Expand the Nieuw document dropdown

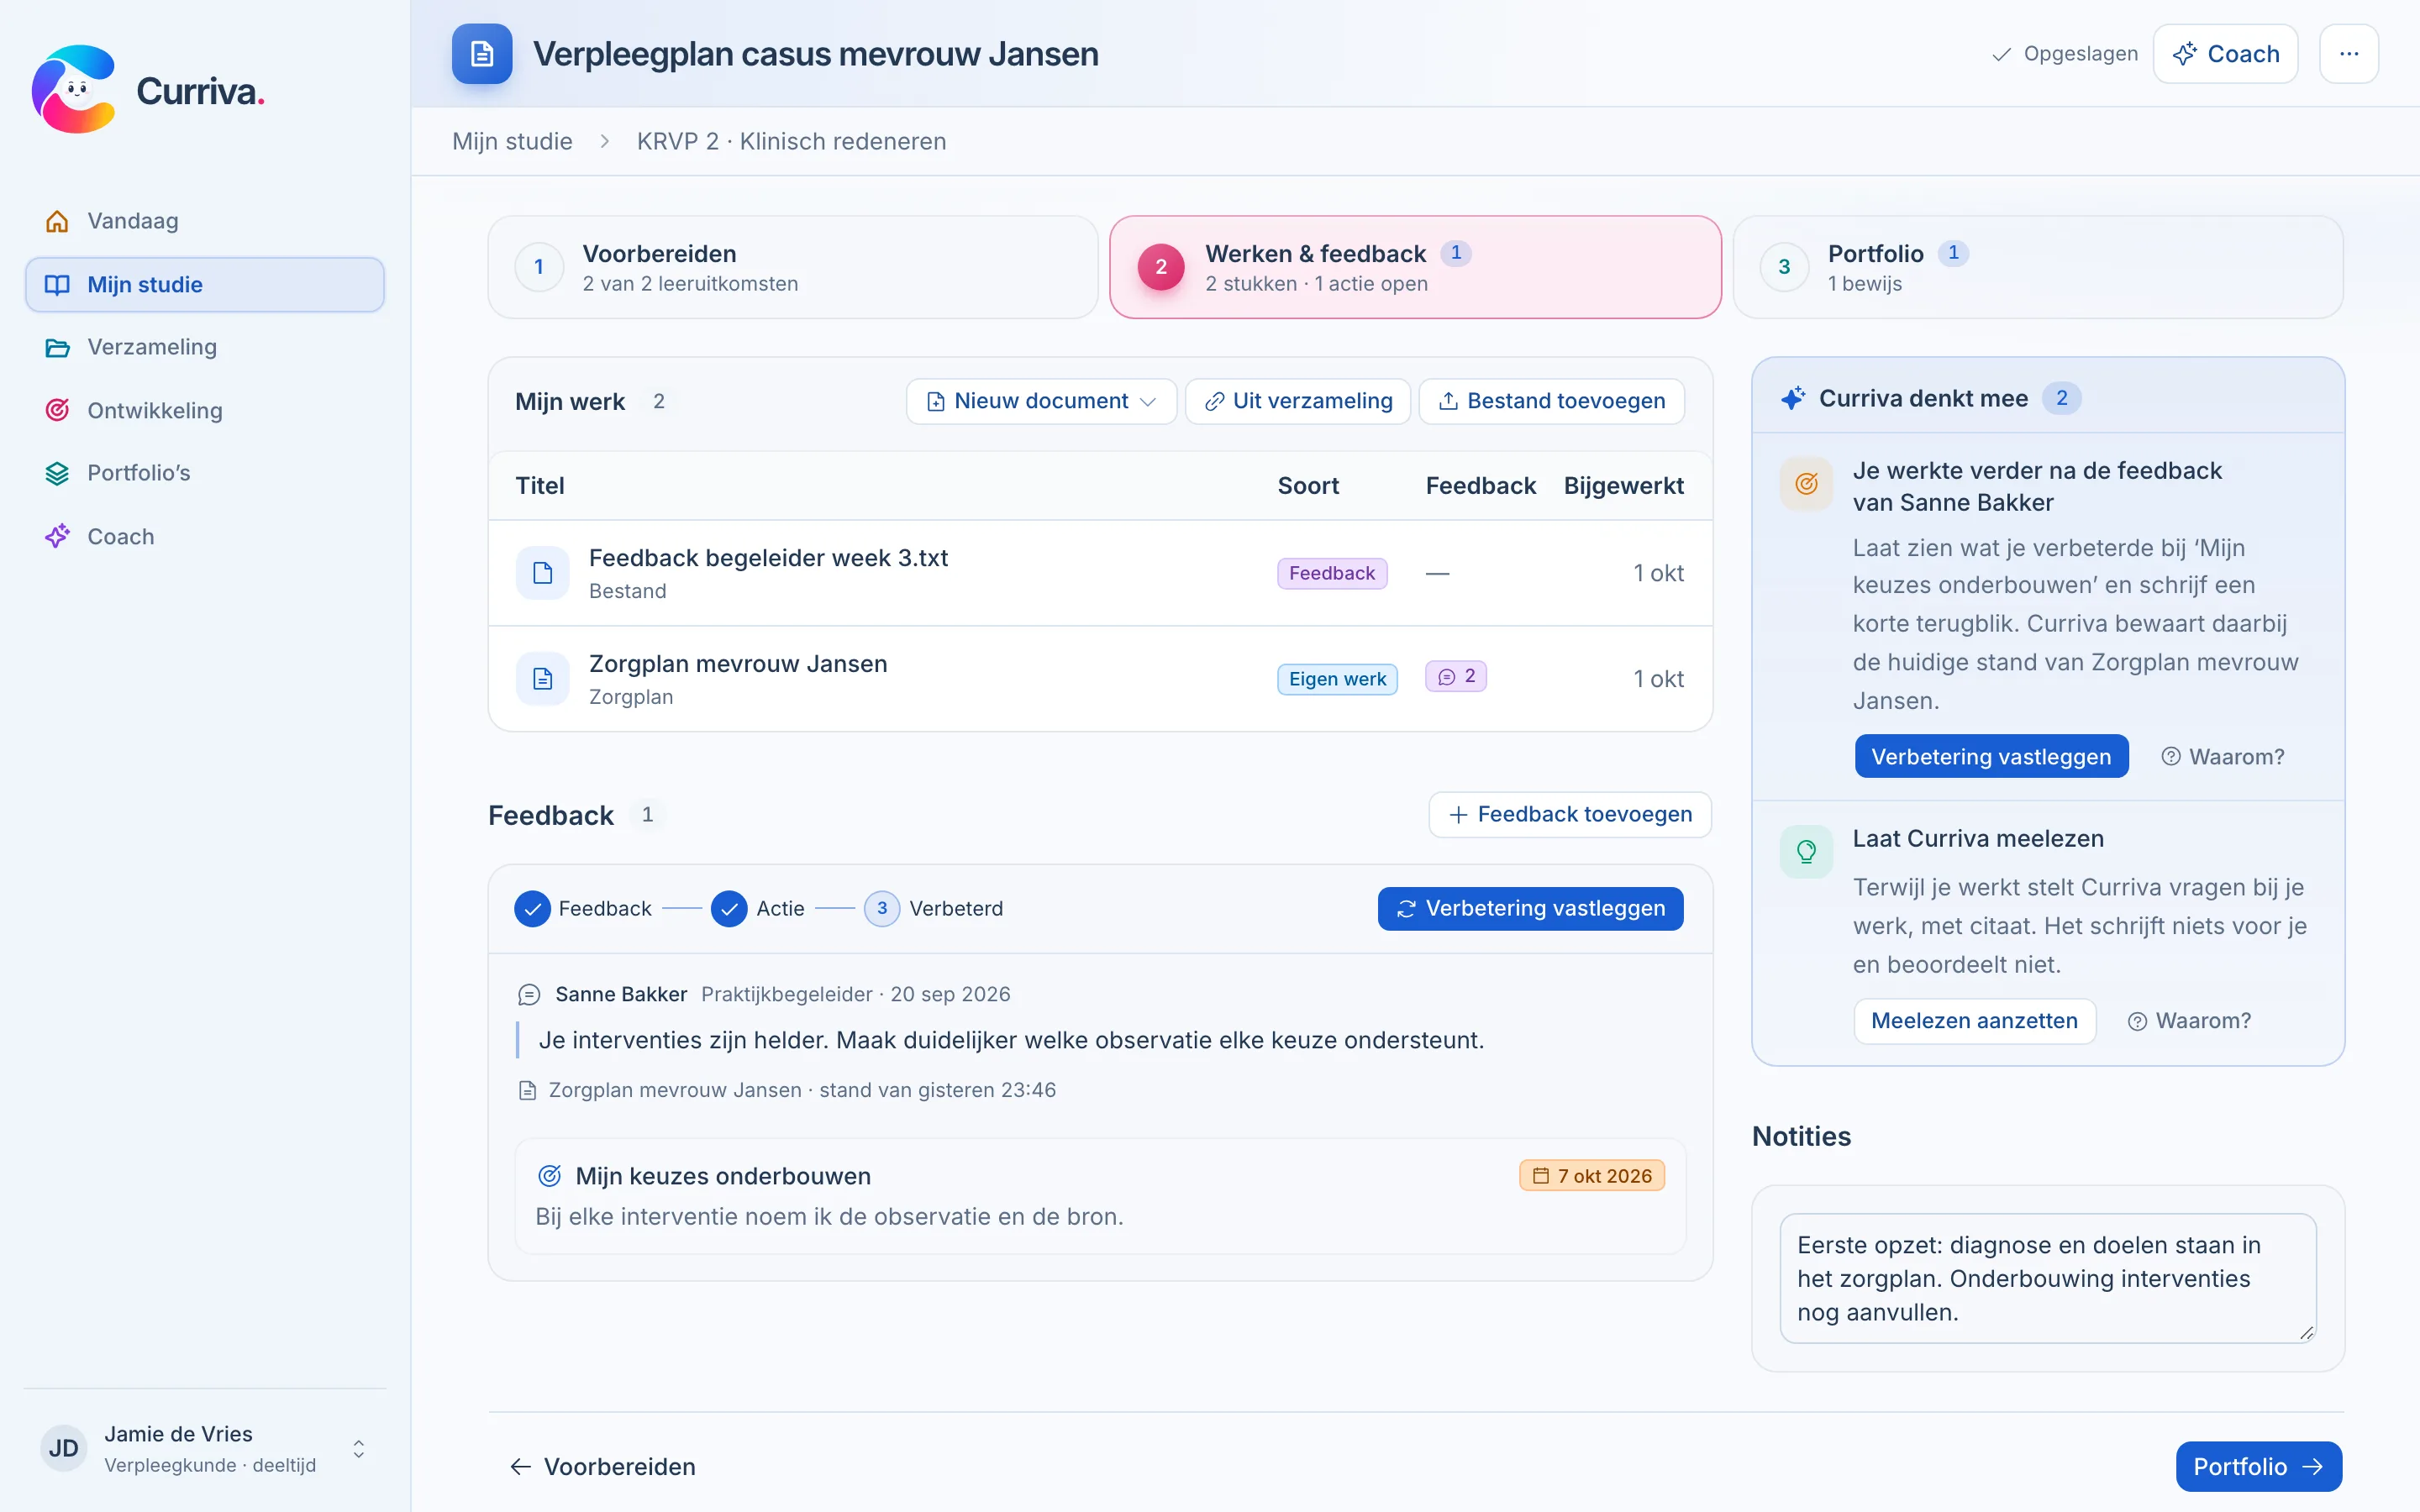[x=1041, y=401]
